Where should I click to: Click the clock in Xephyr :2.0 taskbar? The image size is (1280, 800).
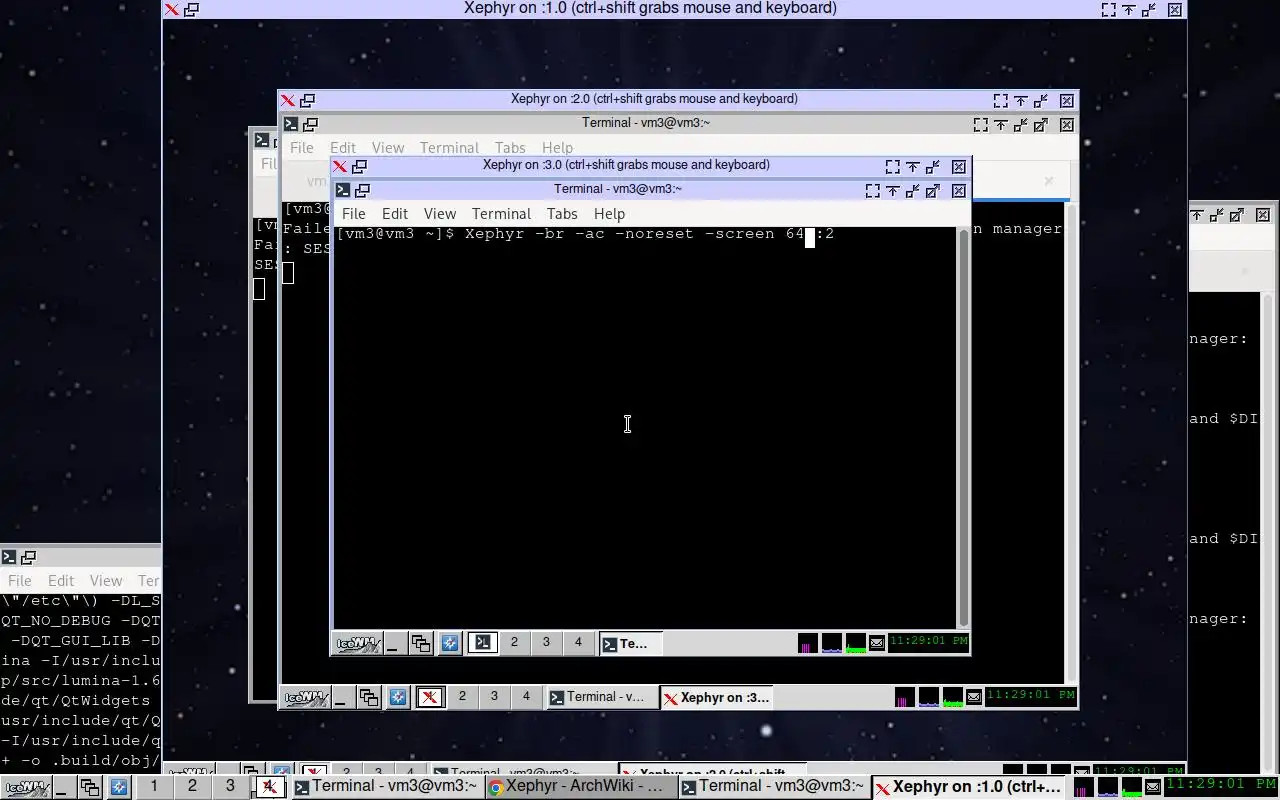click(1030, 695)
